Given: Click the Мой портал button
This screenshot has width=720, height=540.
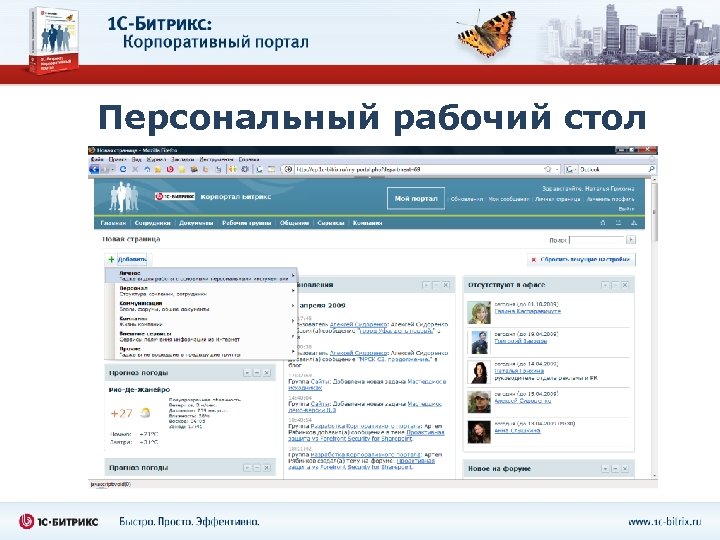Looking at the screenshot, I should click(x=416, y=198).
